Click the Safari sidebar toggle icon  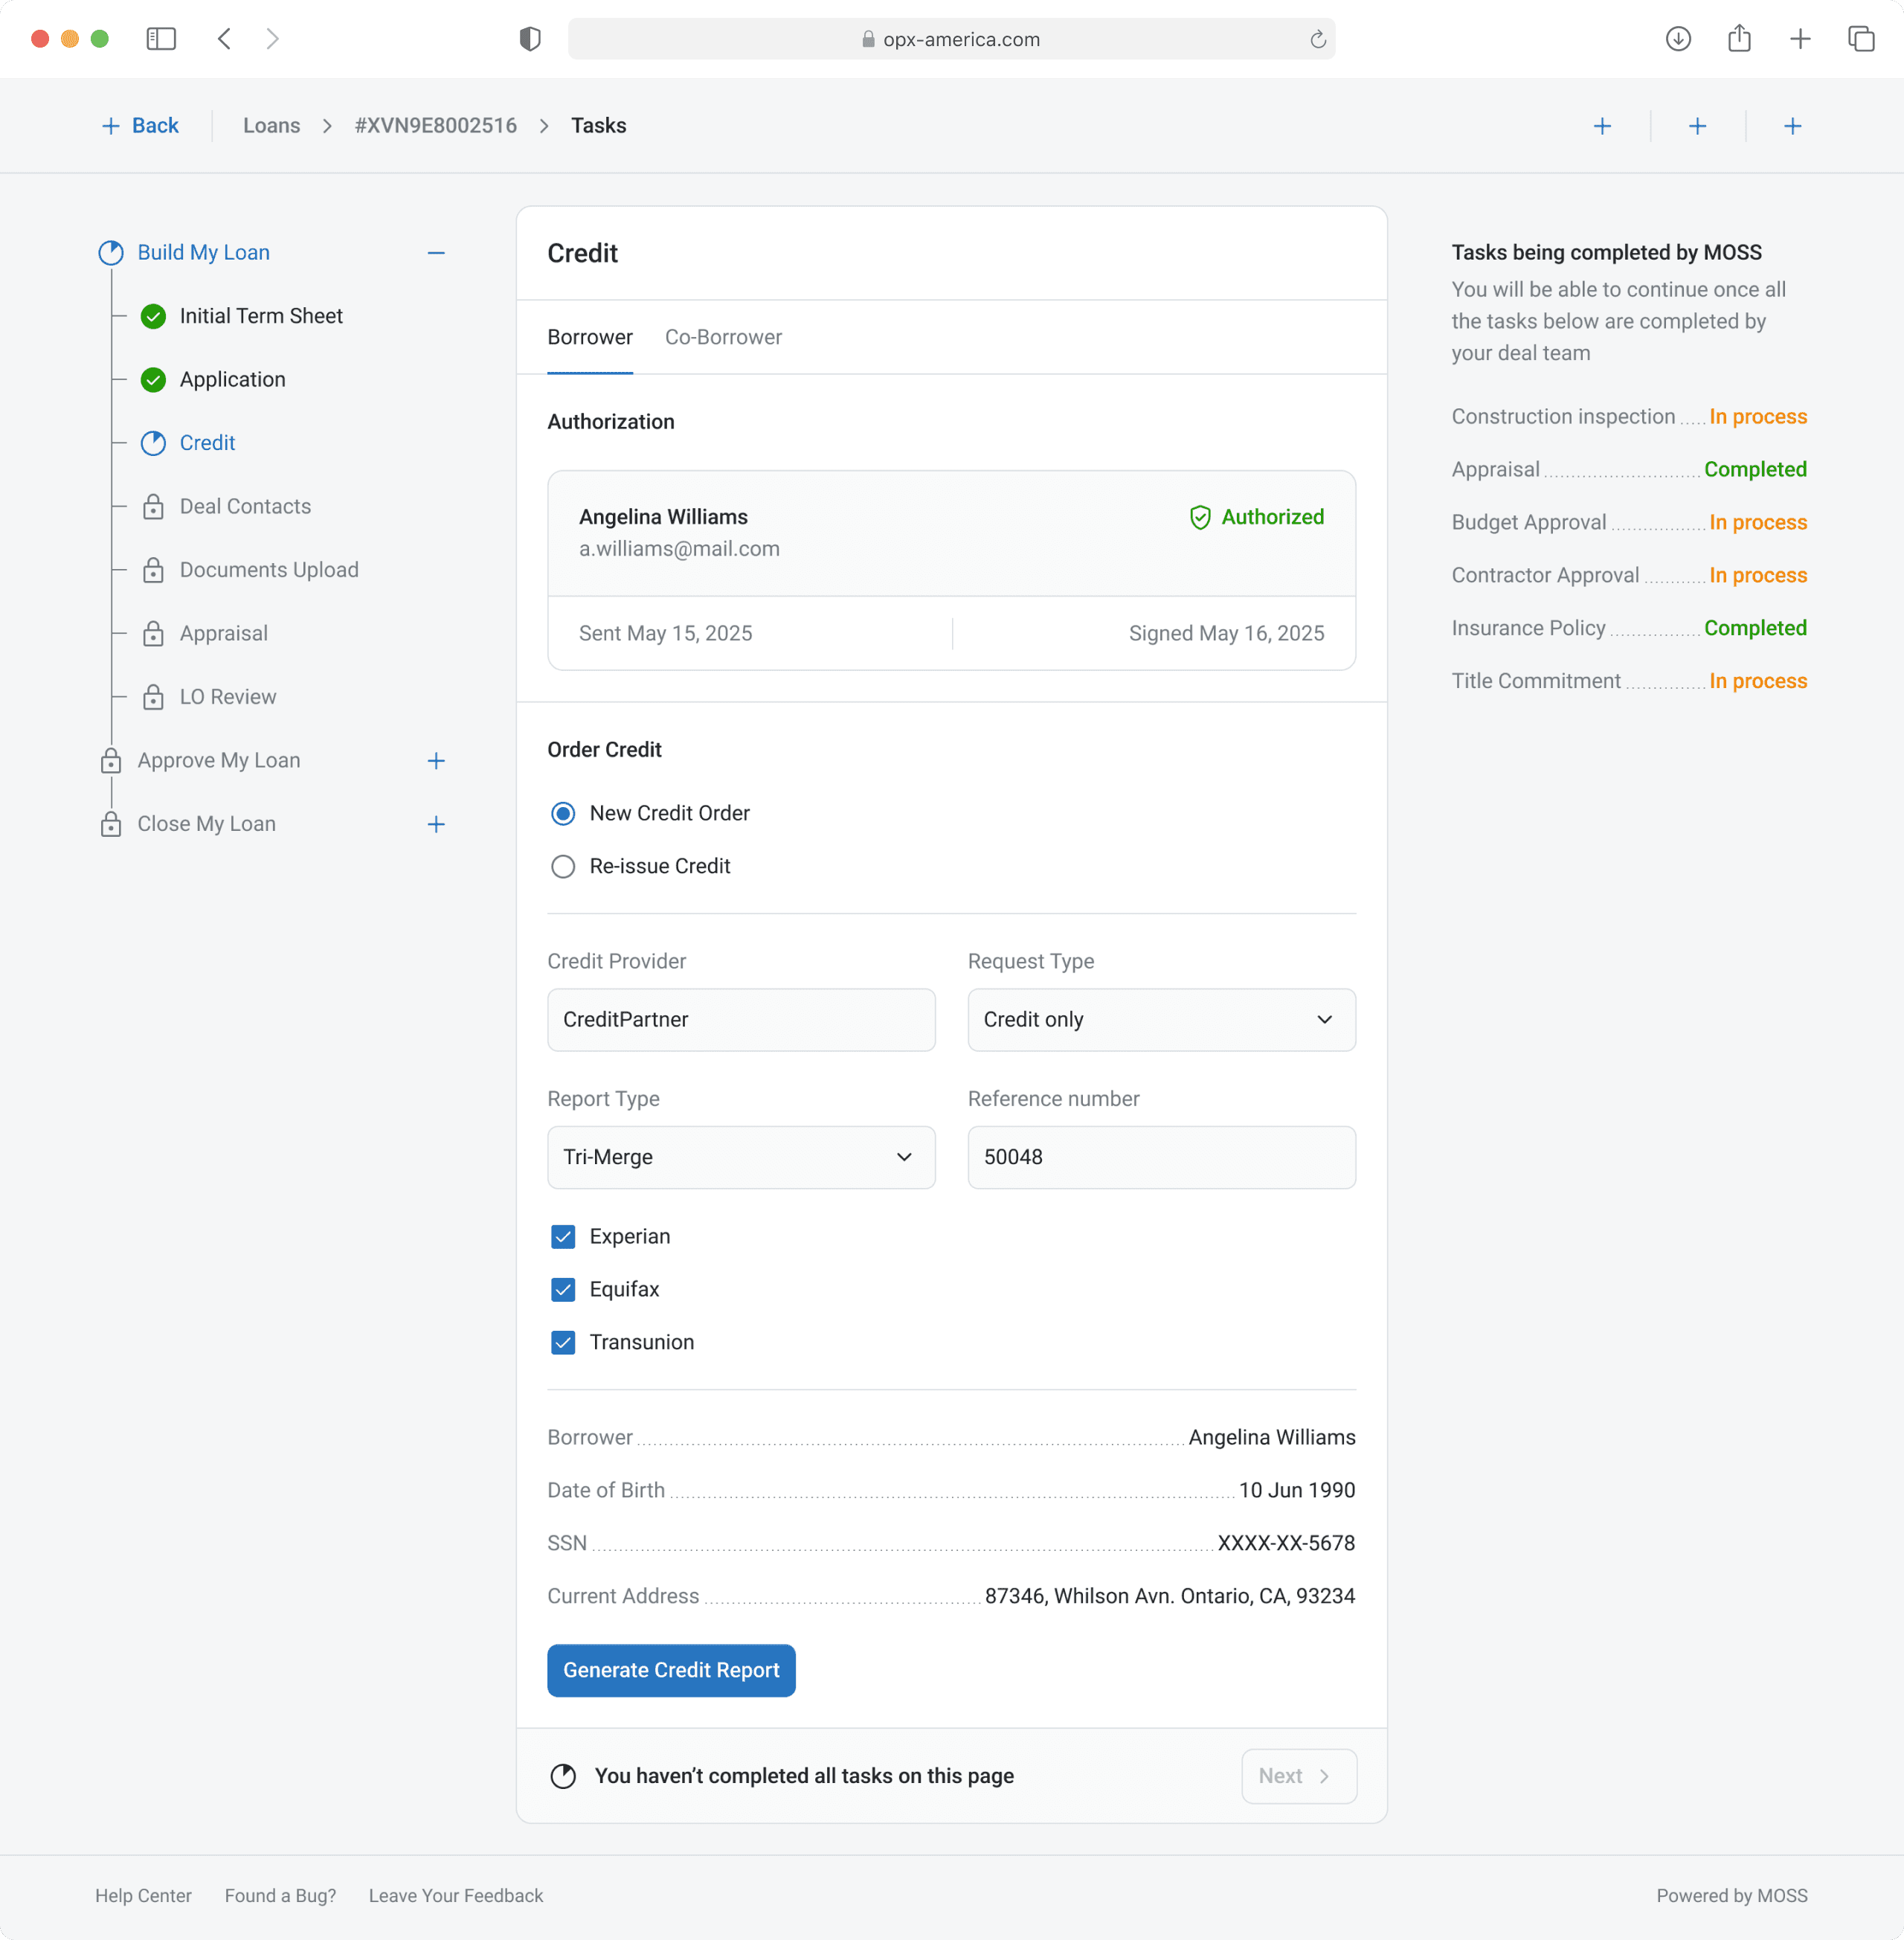click(x=161, y=39)
